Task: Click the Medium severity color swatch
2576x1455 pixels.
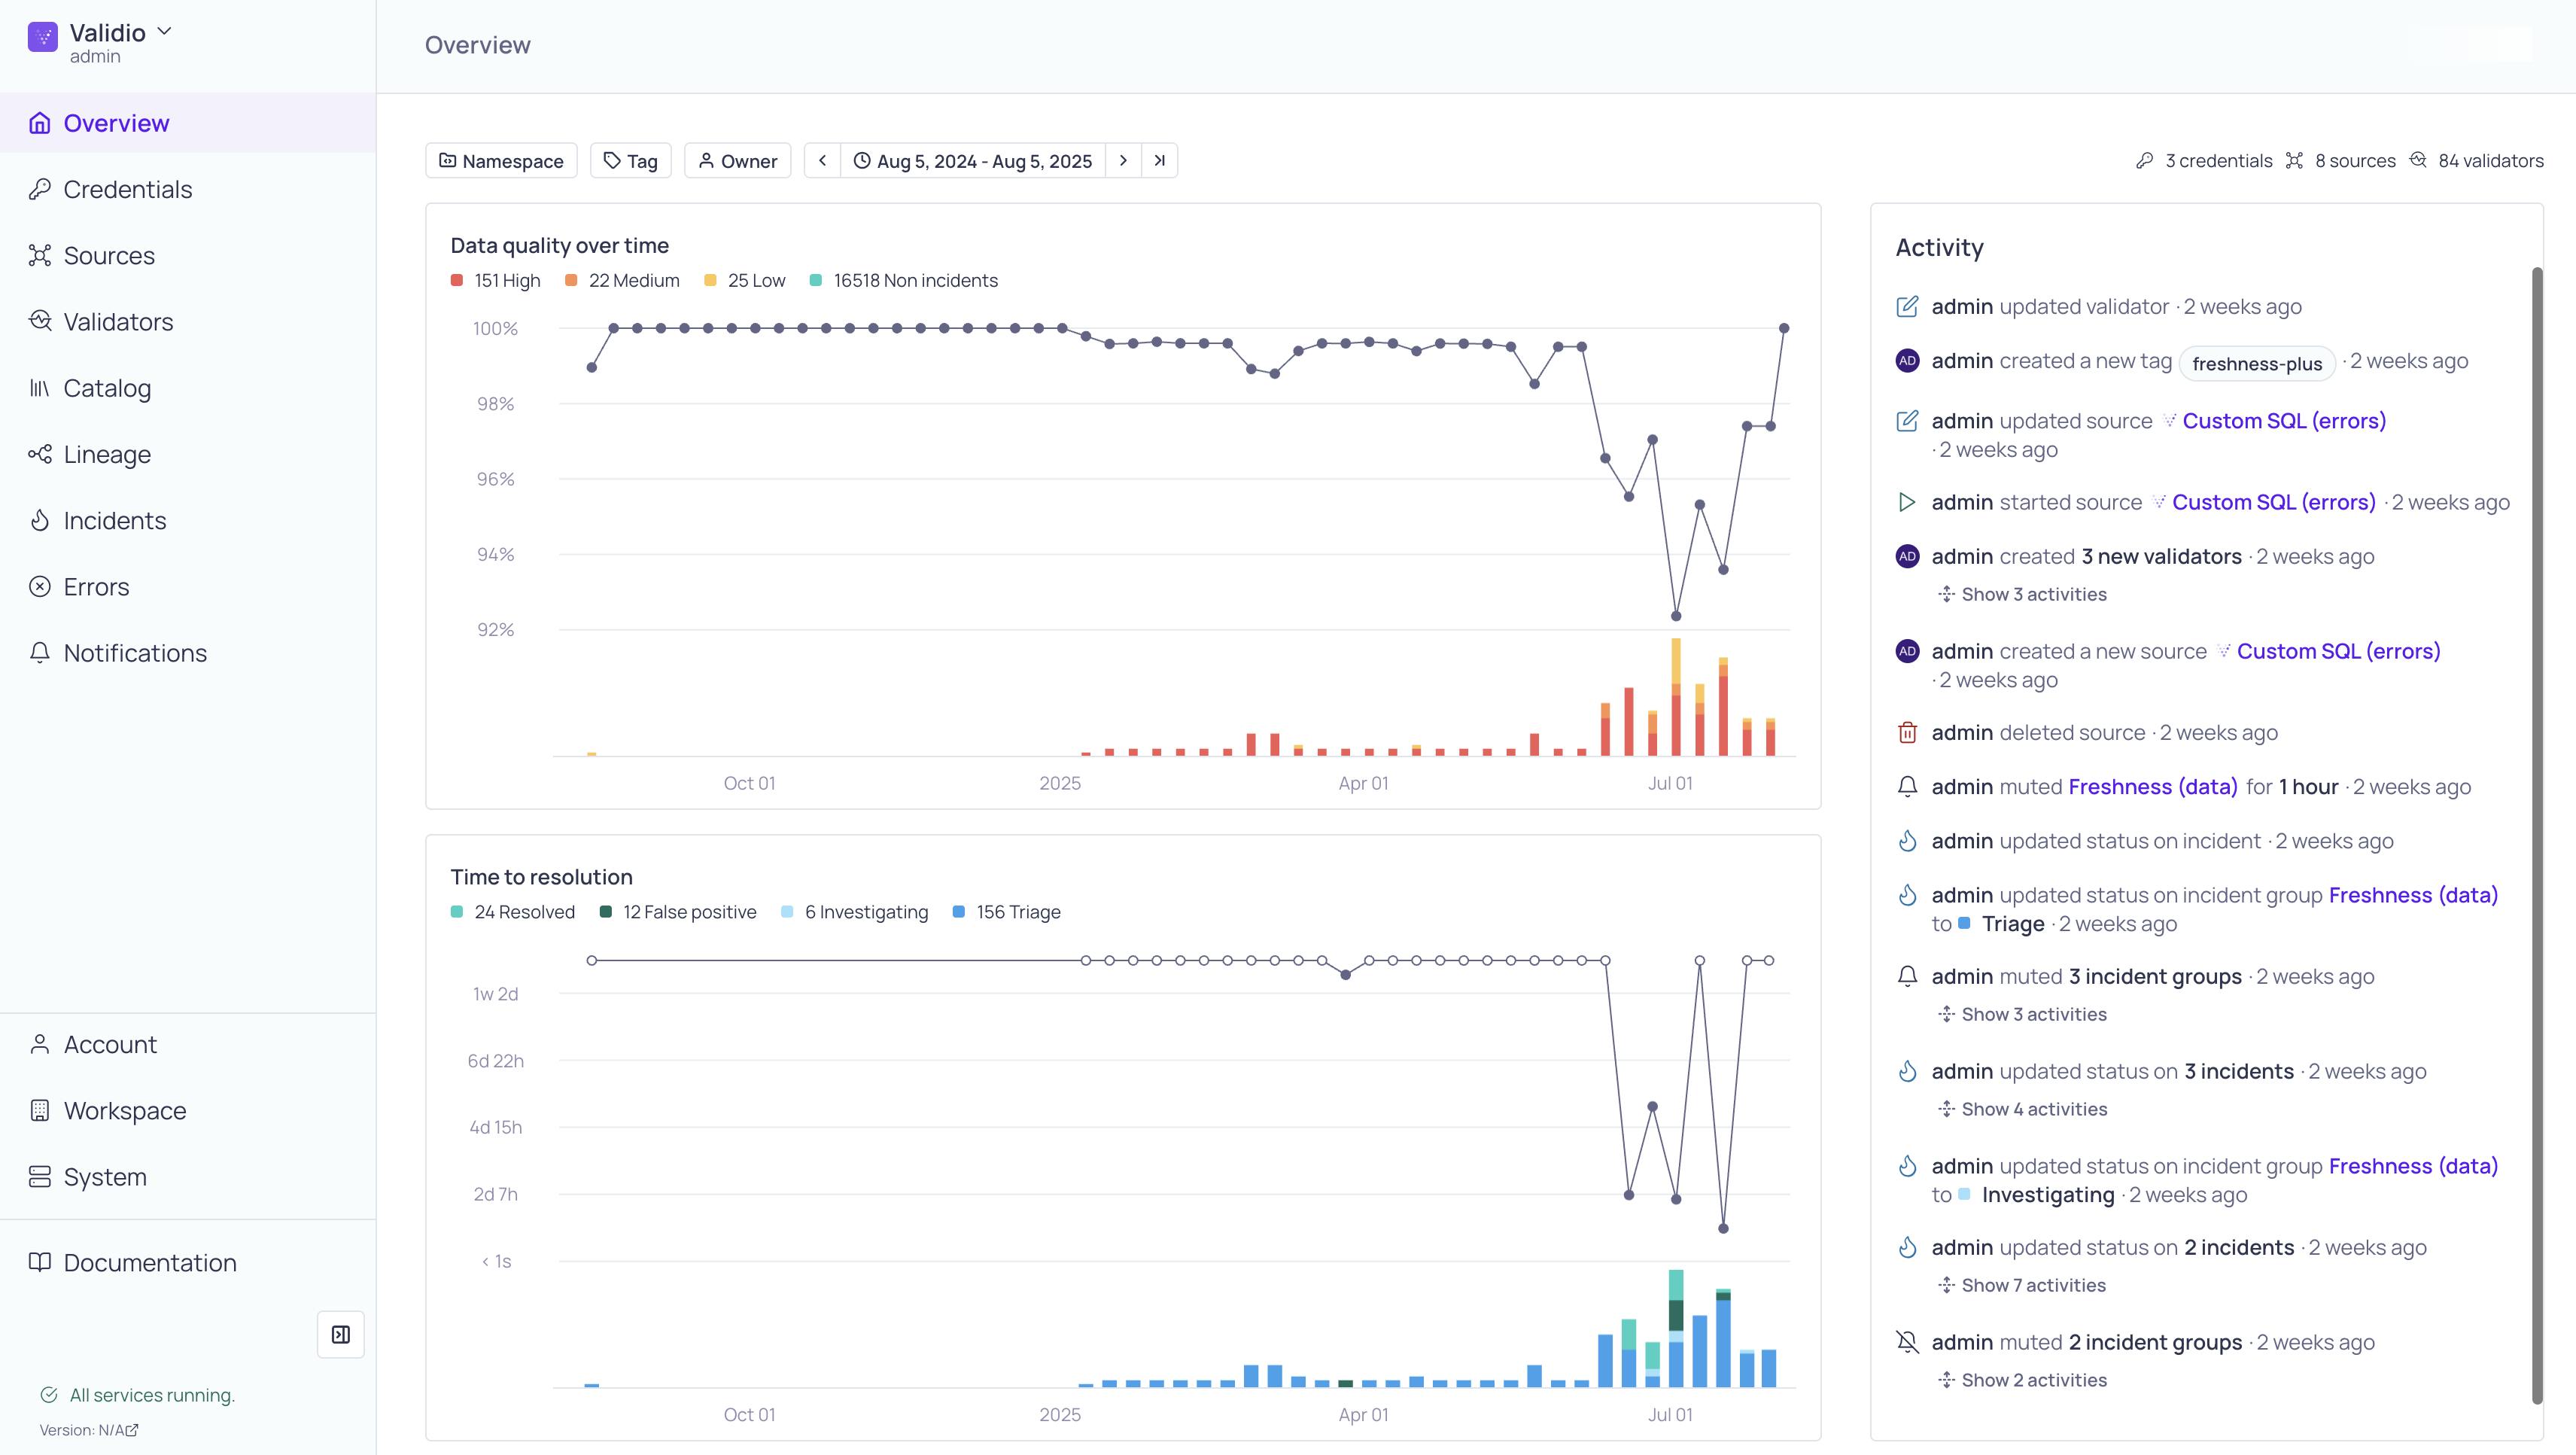Action: click(x=571, y=281)
